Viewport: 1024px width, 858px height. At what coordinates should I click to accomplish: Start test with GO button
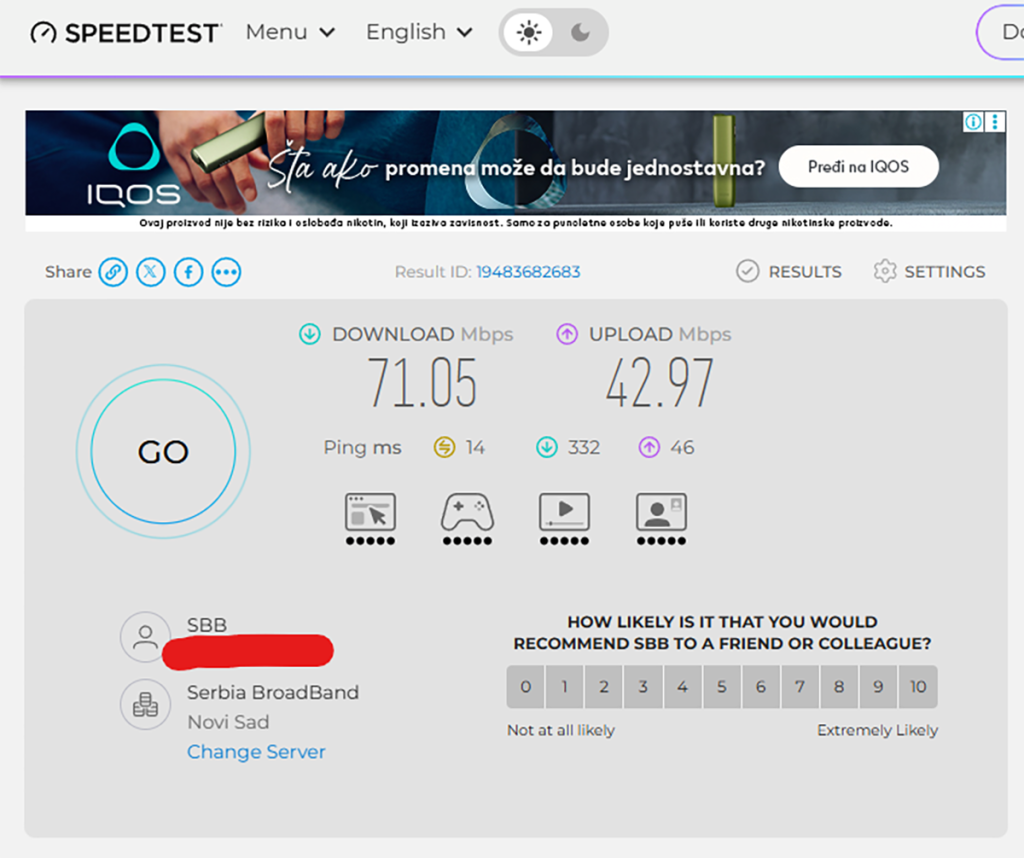163,451
